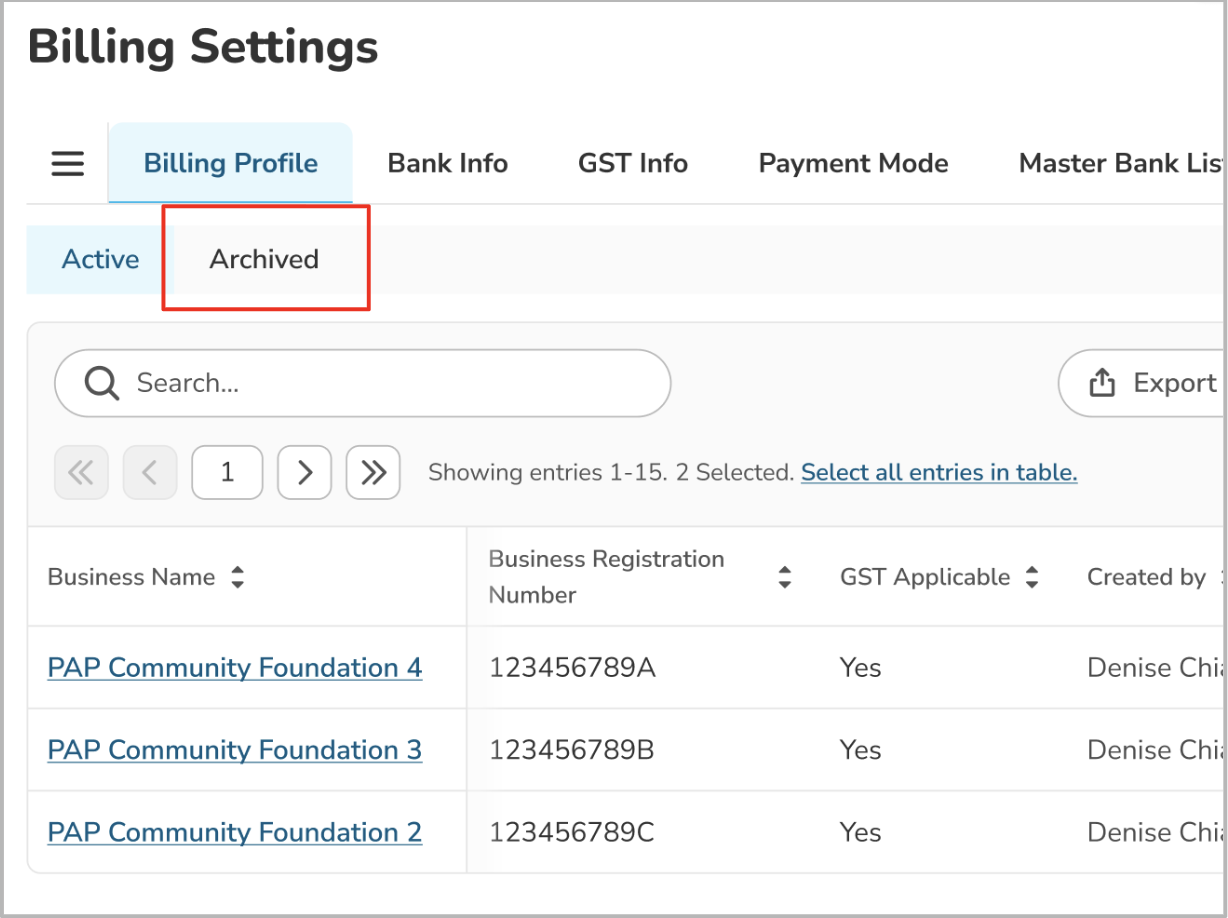Screen dimensions: 1228x918
Task: Click Select all entries in table link
Action: pos(939,472)
